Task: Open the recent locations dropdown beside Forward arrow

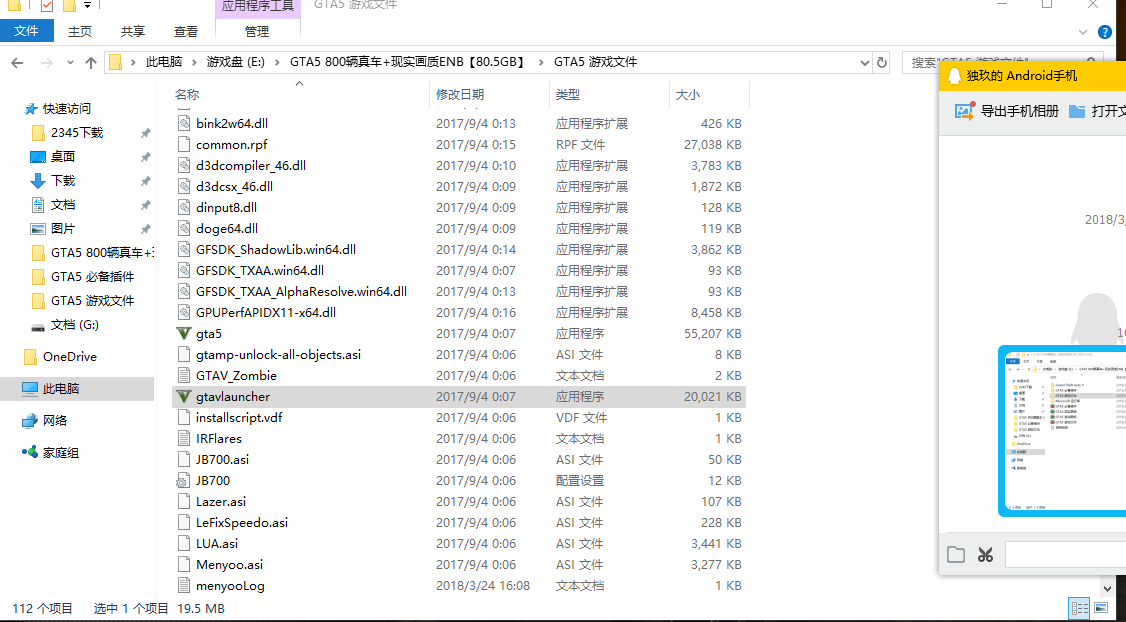Action: [x=70, y=62]
